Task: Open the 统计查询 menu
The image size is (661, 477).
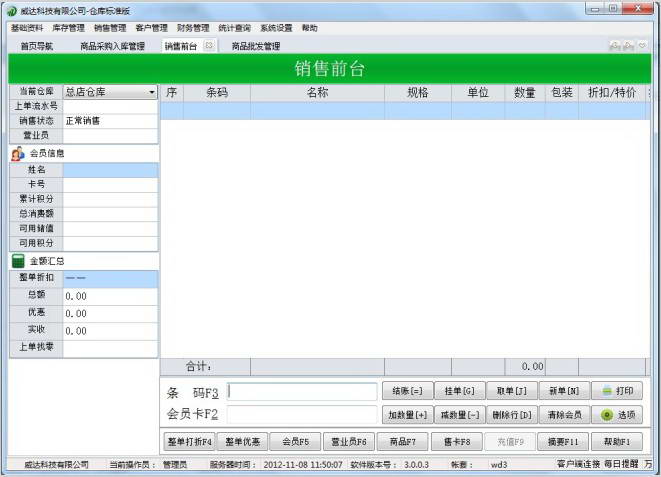Action: coord(234,28)
